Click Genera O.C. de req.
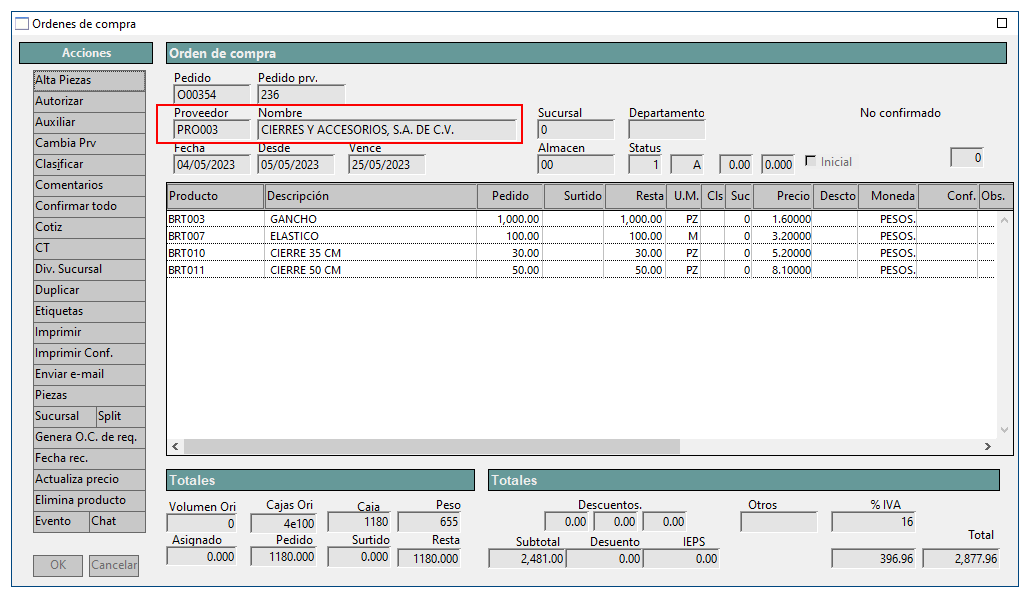Viewport: 1029px width, 599px height. click(89, 437)
